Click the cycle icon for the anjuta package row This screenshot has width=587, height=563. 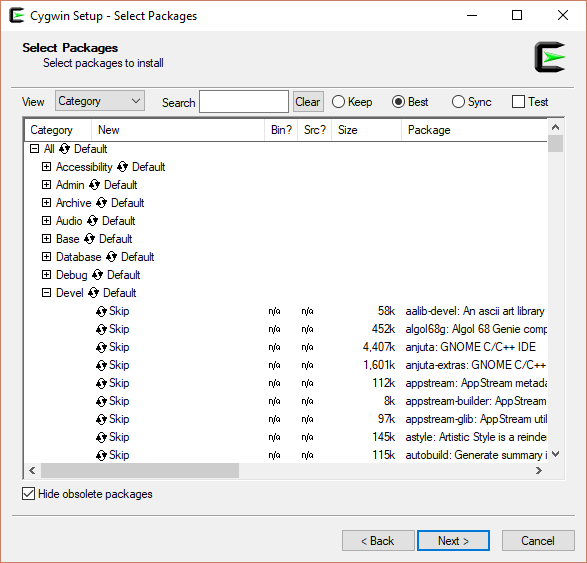point(101,347)
